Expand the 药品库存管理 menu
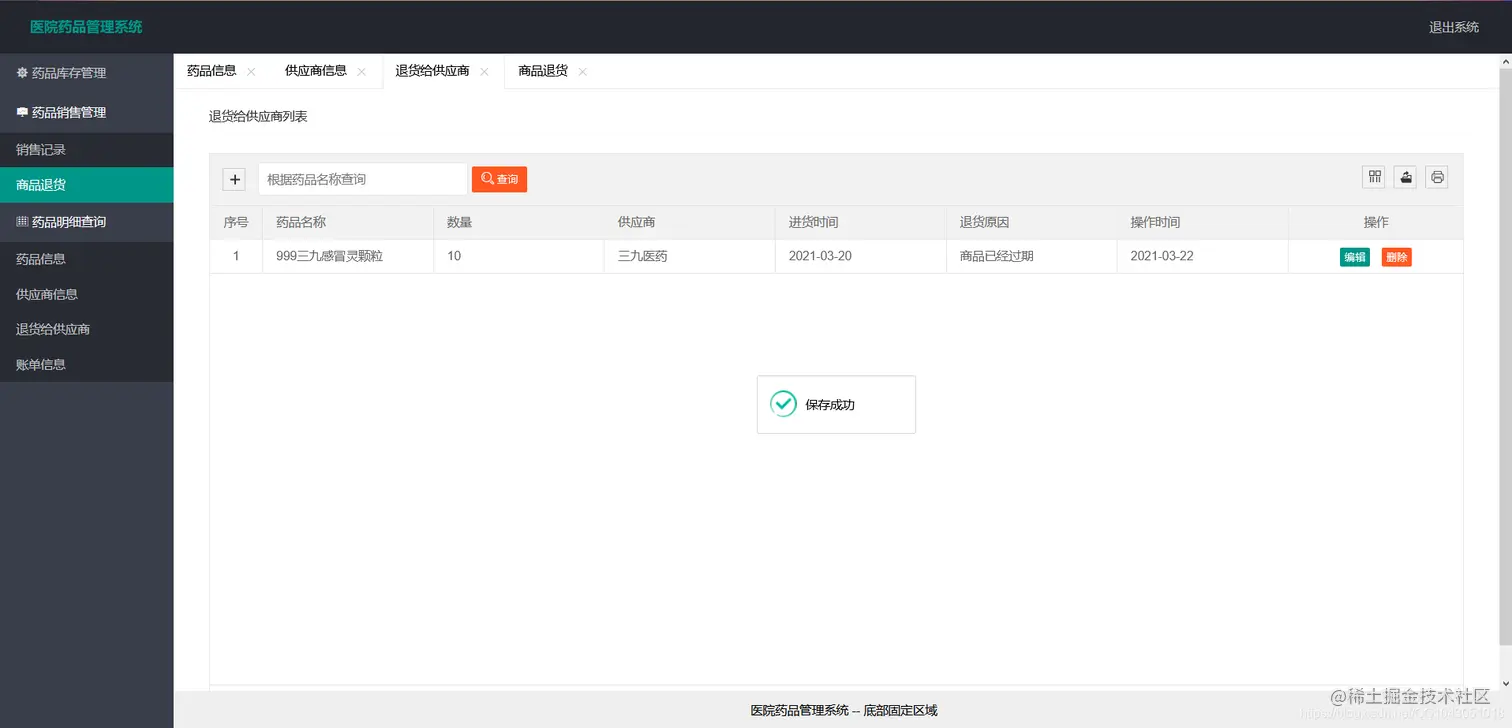Screen dimensions: 1512x728 pos(86,73)
